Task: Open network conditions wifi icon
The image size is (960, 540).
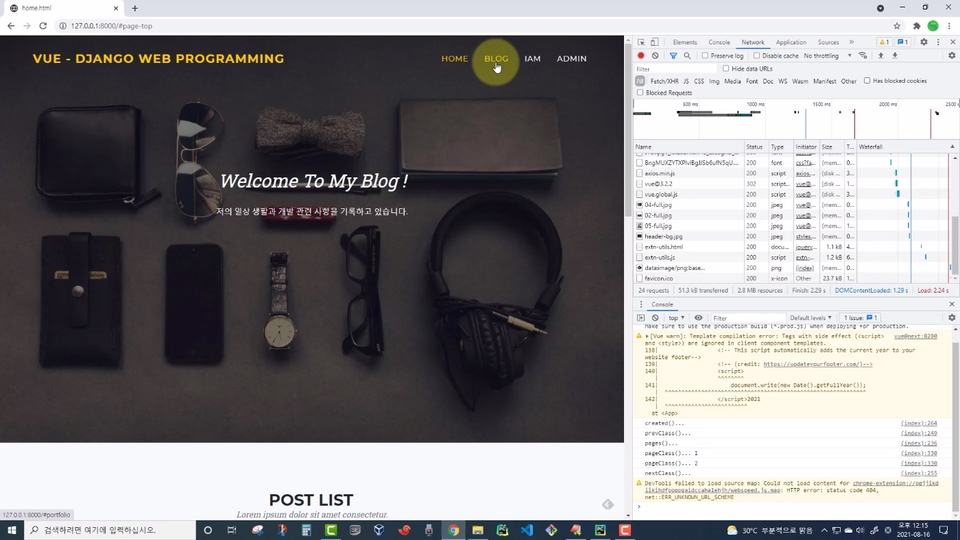Action: (863, 56)
